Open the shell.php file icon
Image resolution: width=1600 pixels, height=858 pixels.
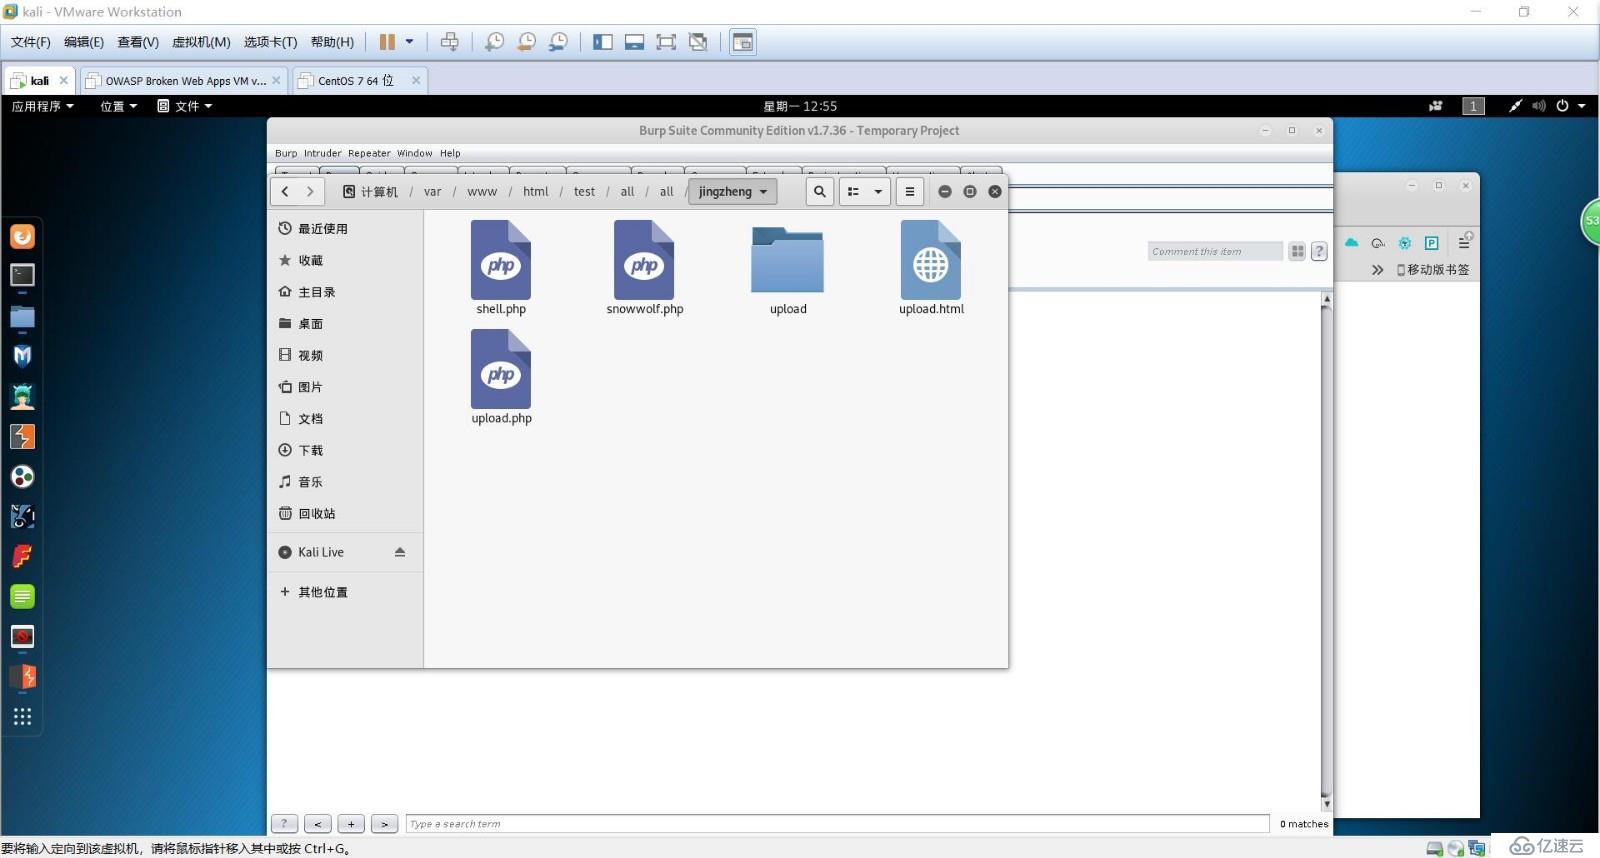501,260
